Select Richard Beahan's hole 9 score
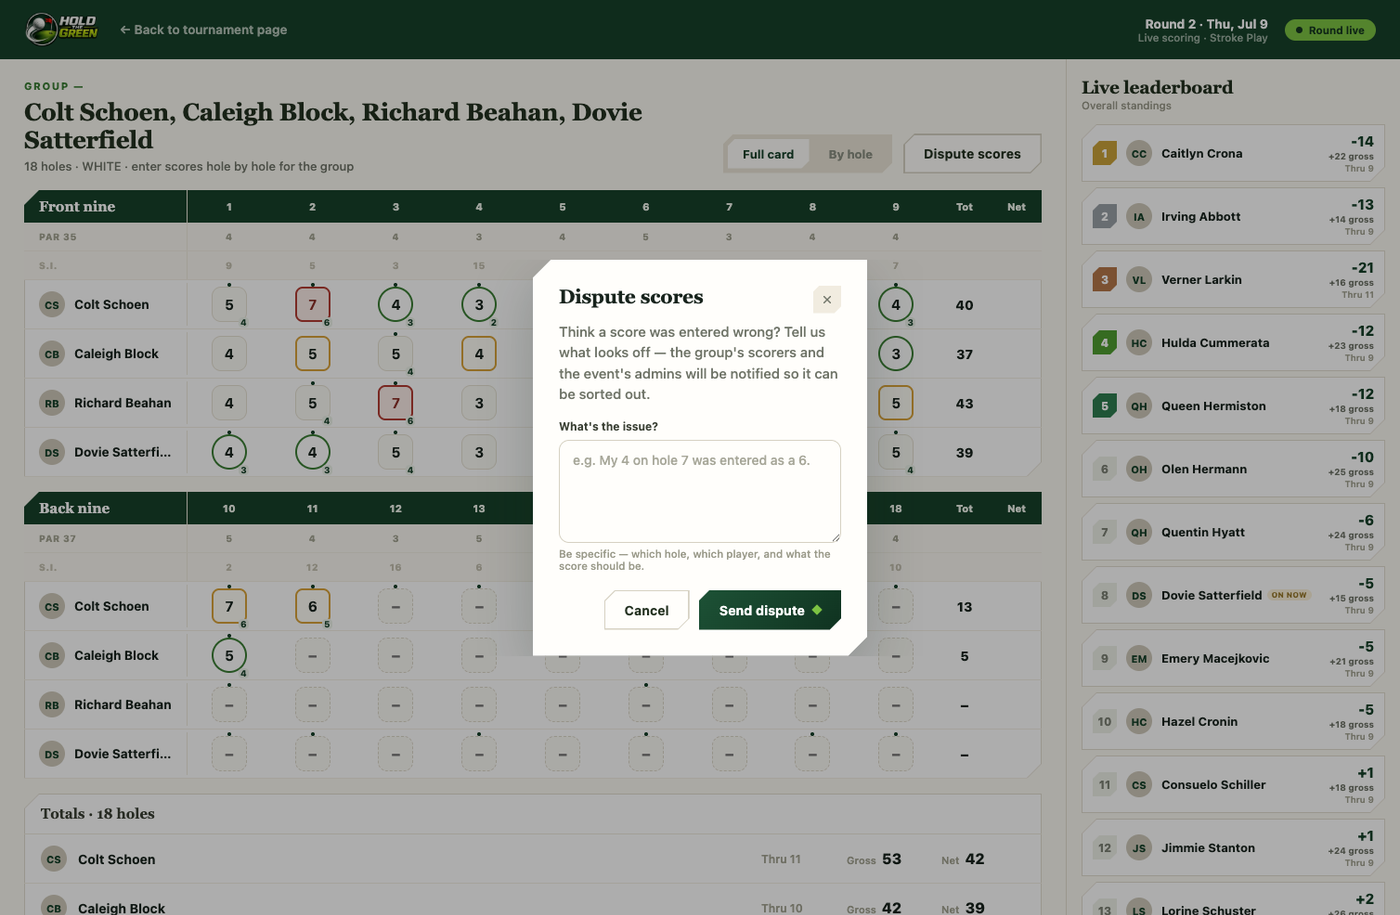Viewport: 1400px width, 915px height. [896, 403]
